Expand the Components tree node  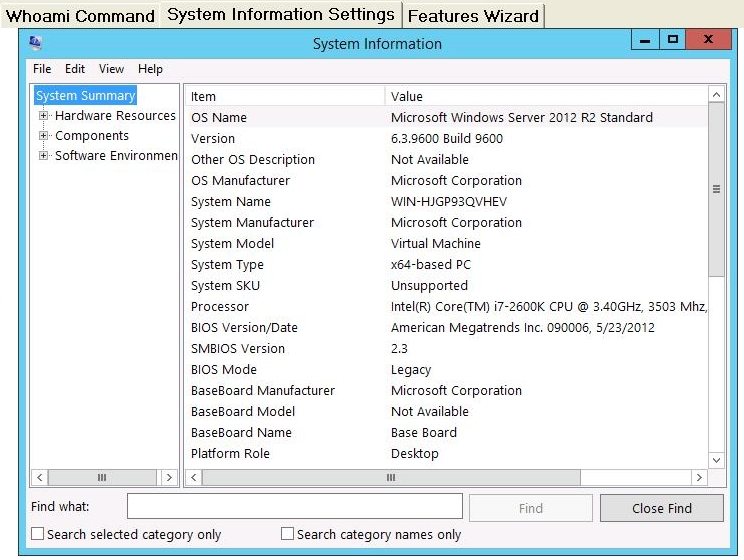coord(43,135)
